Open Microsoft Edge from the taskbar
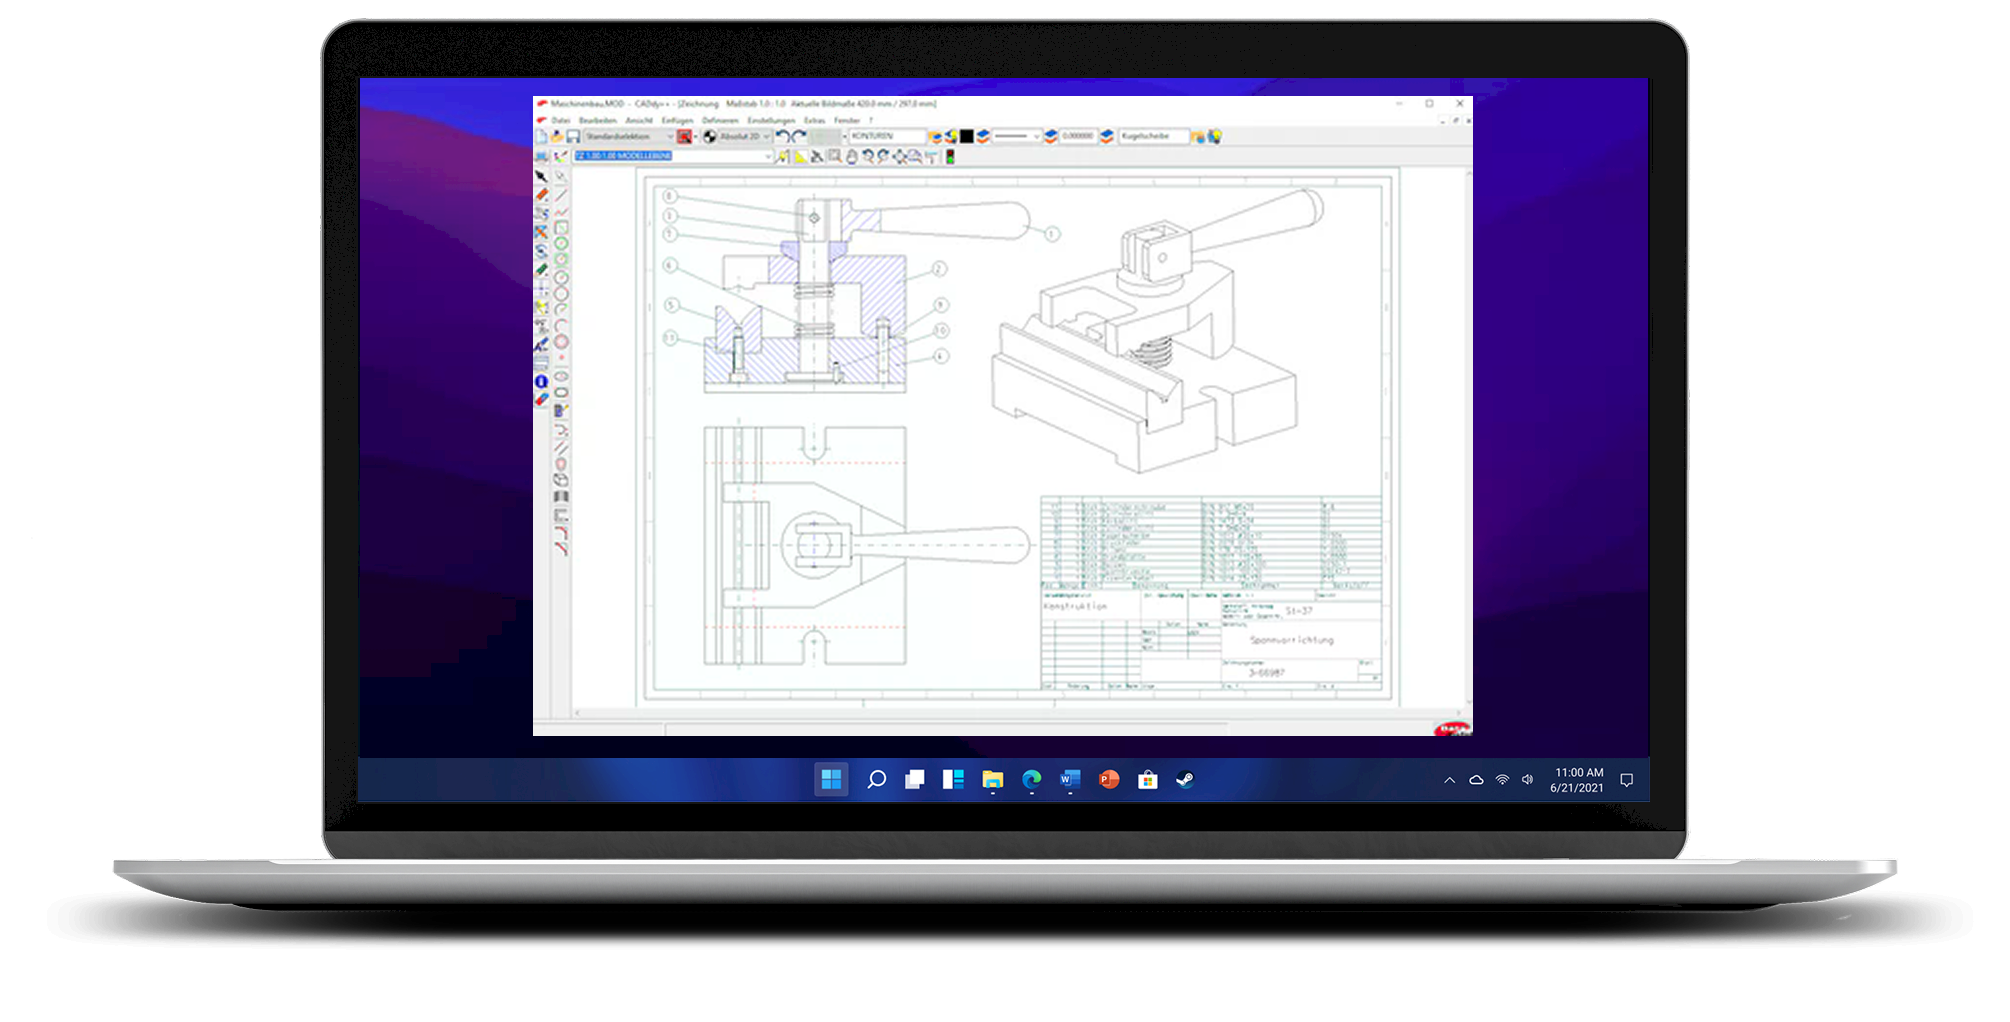This screenshot has height=1022, width=2010. click(1031, 780)
